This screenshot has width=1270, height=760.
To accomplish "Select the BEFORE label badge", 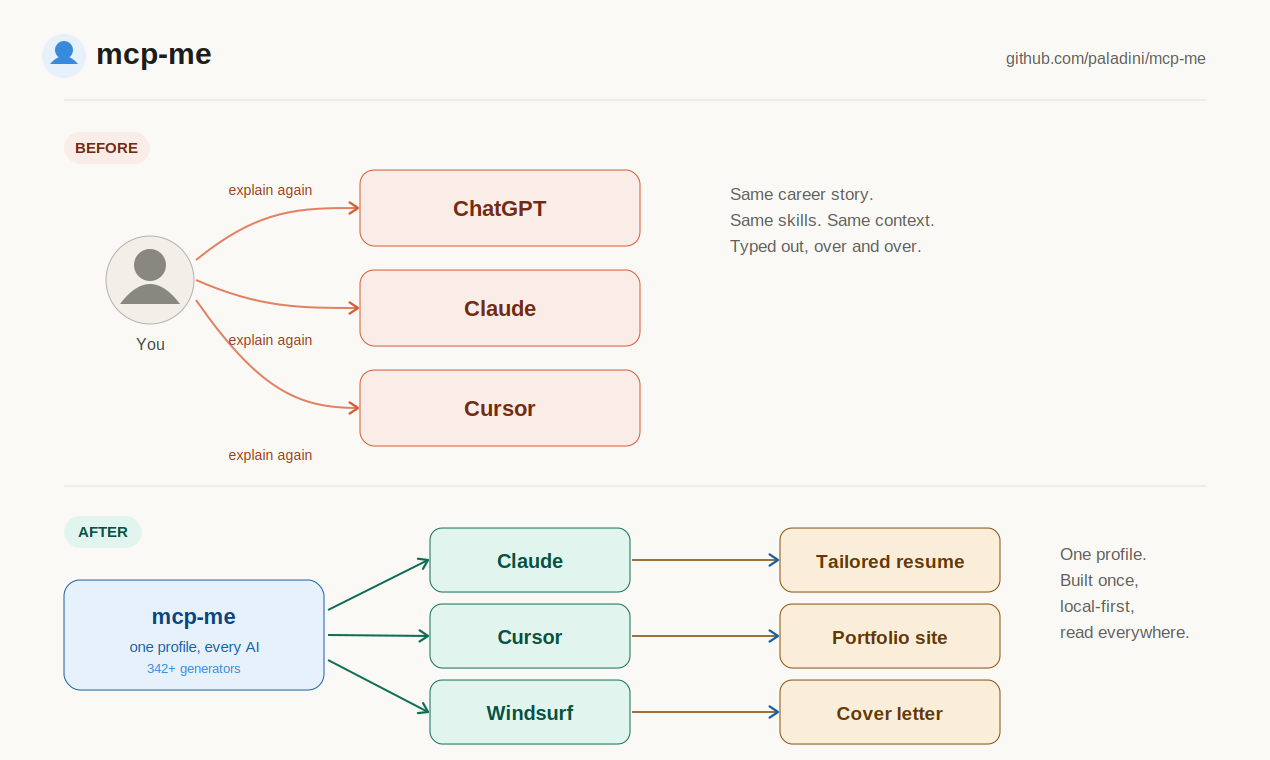I will point(107,148).
